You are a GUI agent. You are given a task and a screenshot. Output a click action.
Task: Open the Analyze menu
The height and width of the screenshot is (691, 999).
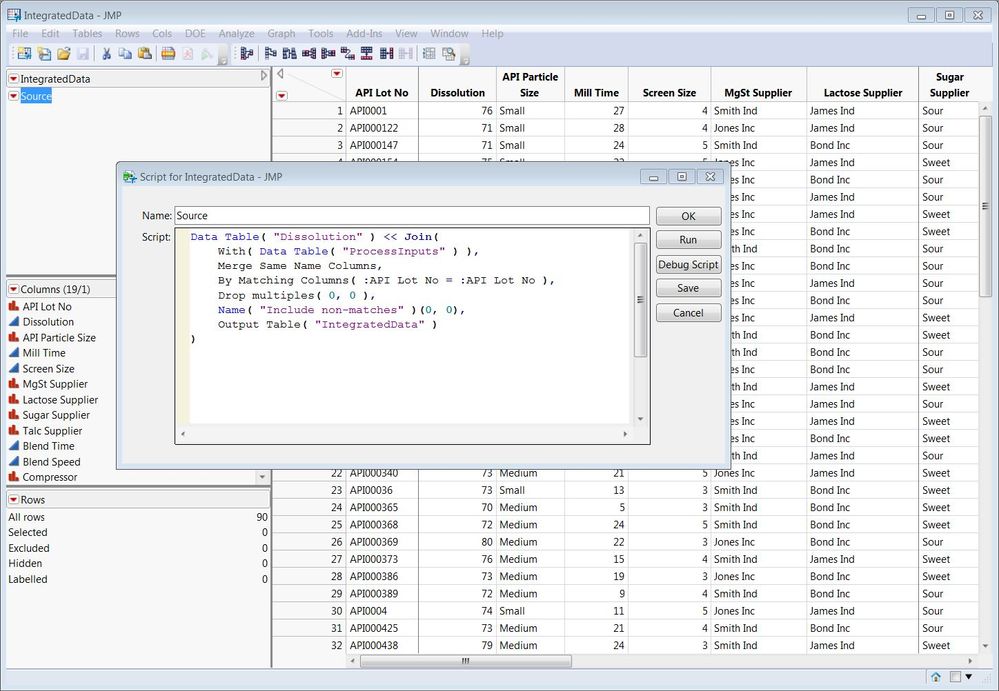tap(236, 33)
